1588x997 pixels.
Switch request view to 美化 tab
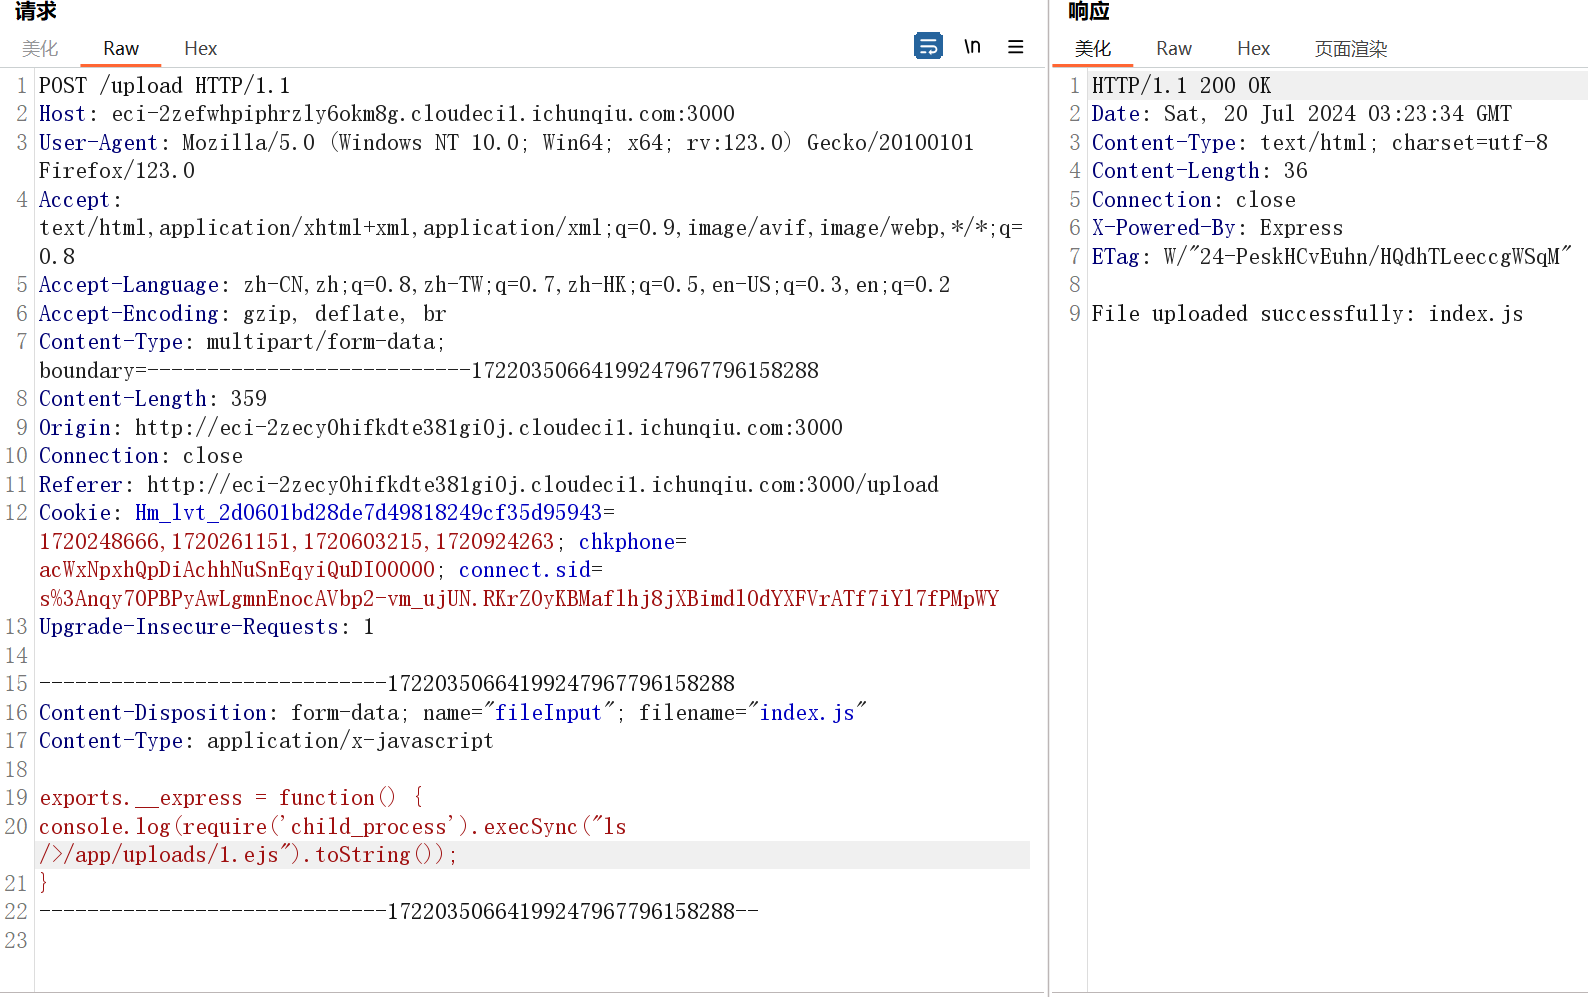click(x=40, y=48)
